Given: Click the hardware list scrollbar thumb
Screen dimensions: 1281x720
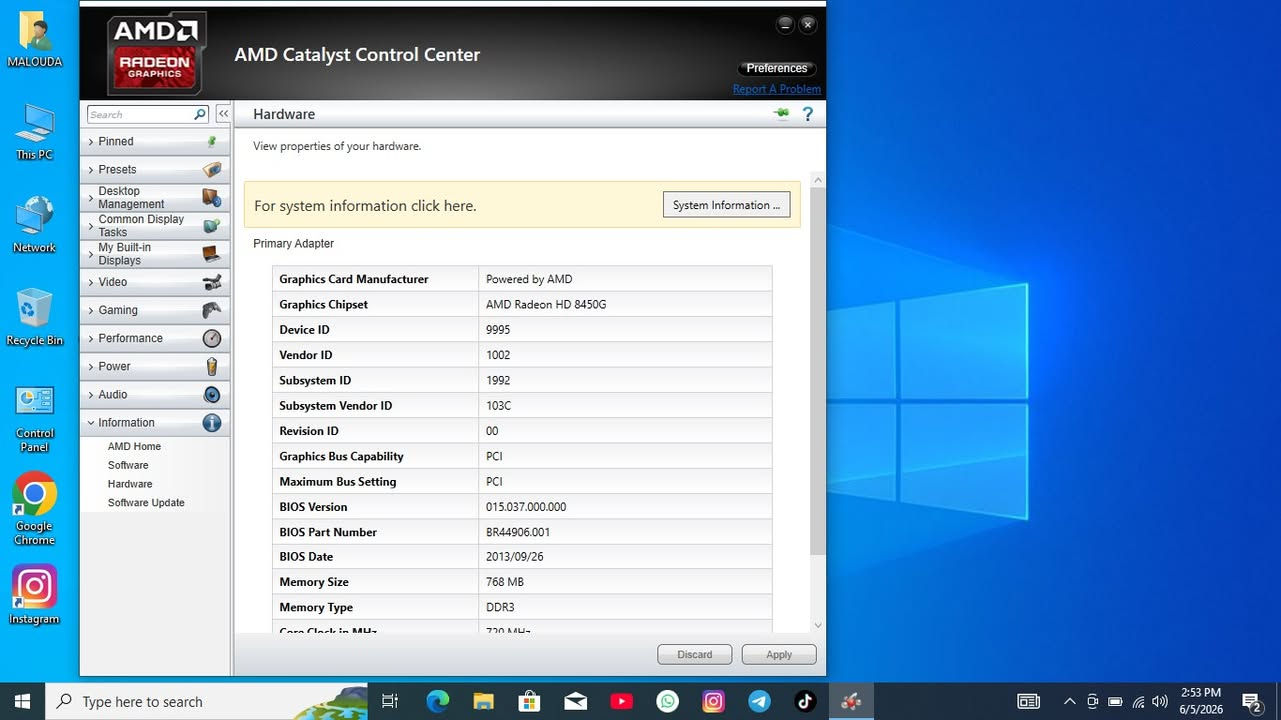Looking at the screenshot, I should 818,370.
